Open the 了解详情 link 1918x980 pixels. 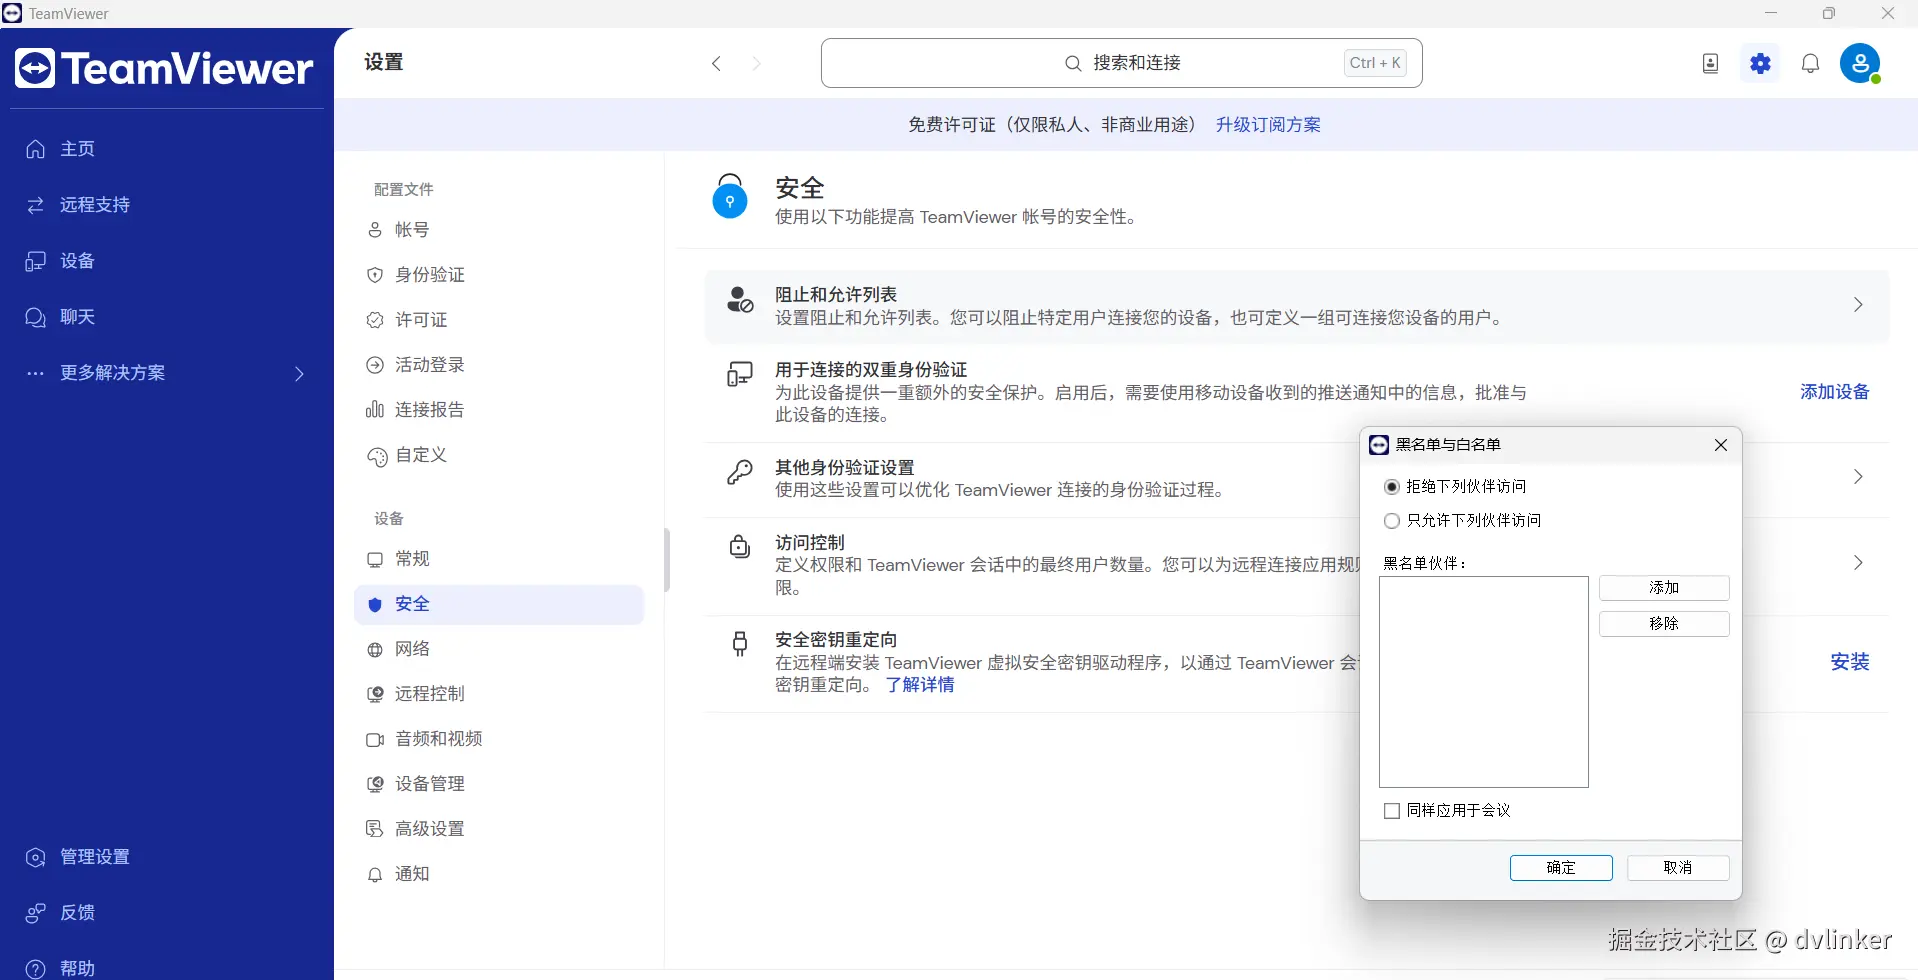click(920, 685)
